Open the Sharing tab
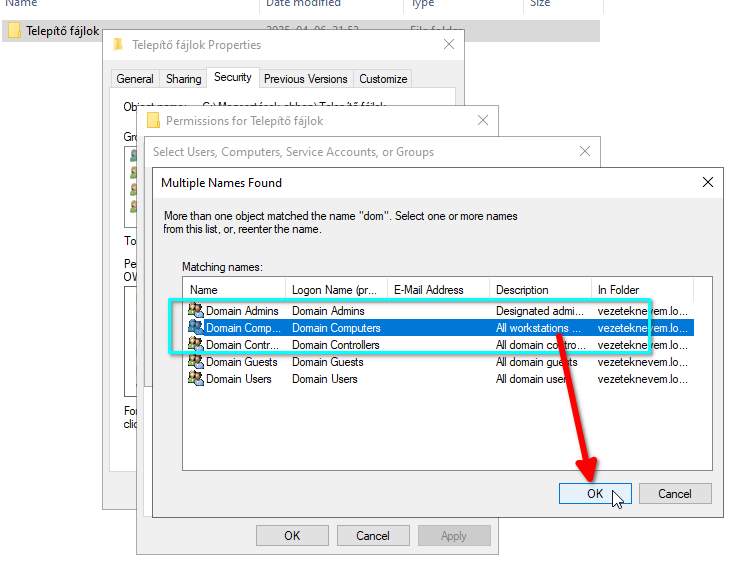Viewport: 739px width, 565px height. (183, 79)
